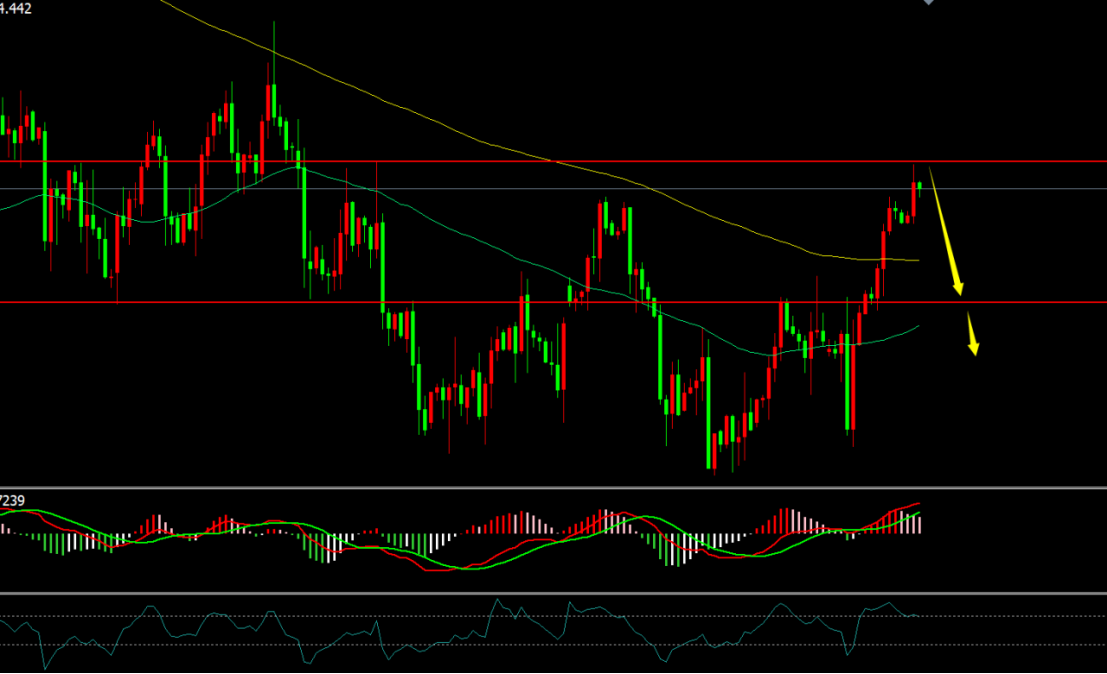Click the 4.442 price value text
This screenshot has width=1107, height=674.
[16, 8]
